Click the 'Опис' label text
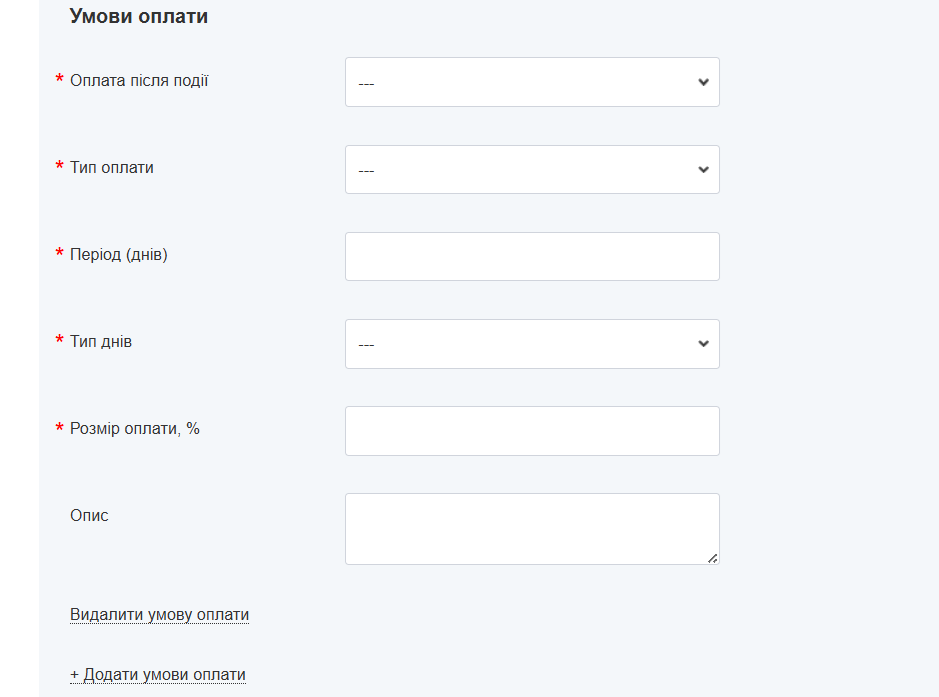The height and width of the screenshot is (697, 939). (x=89, y=516)
